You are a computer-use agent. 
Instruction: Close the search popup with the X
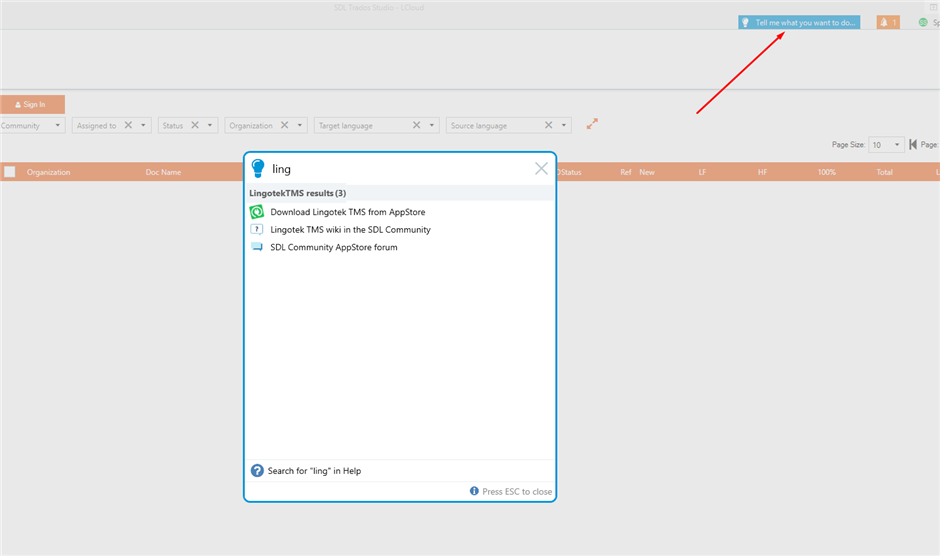coord(541,169)
